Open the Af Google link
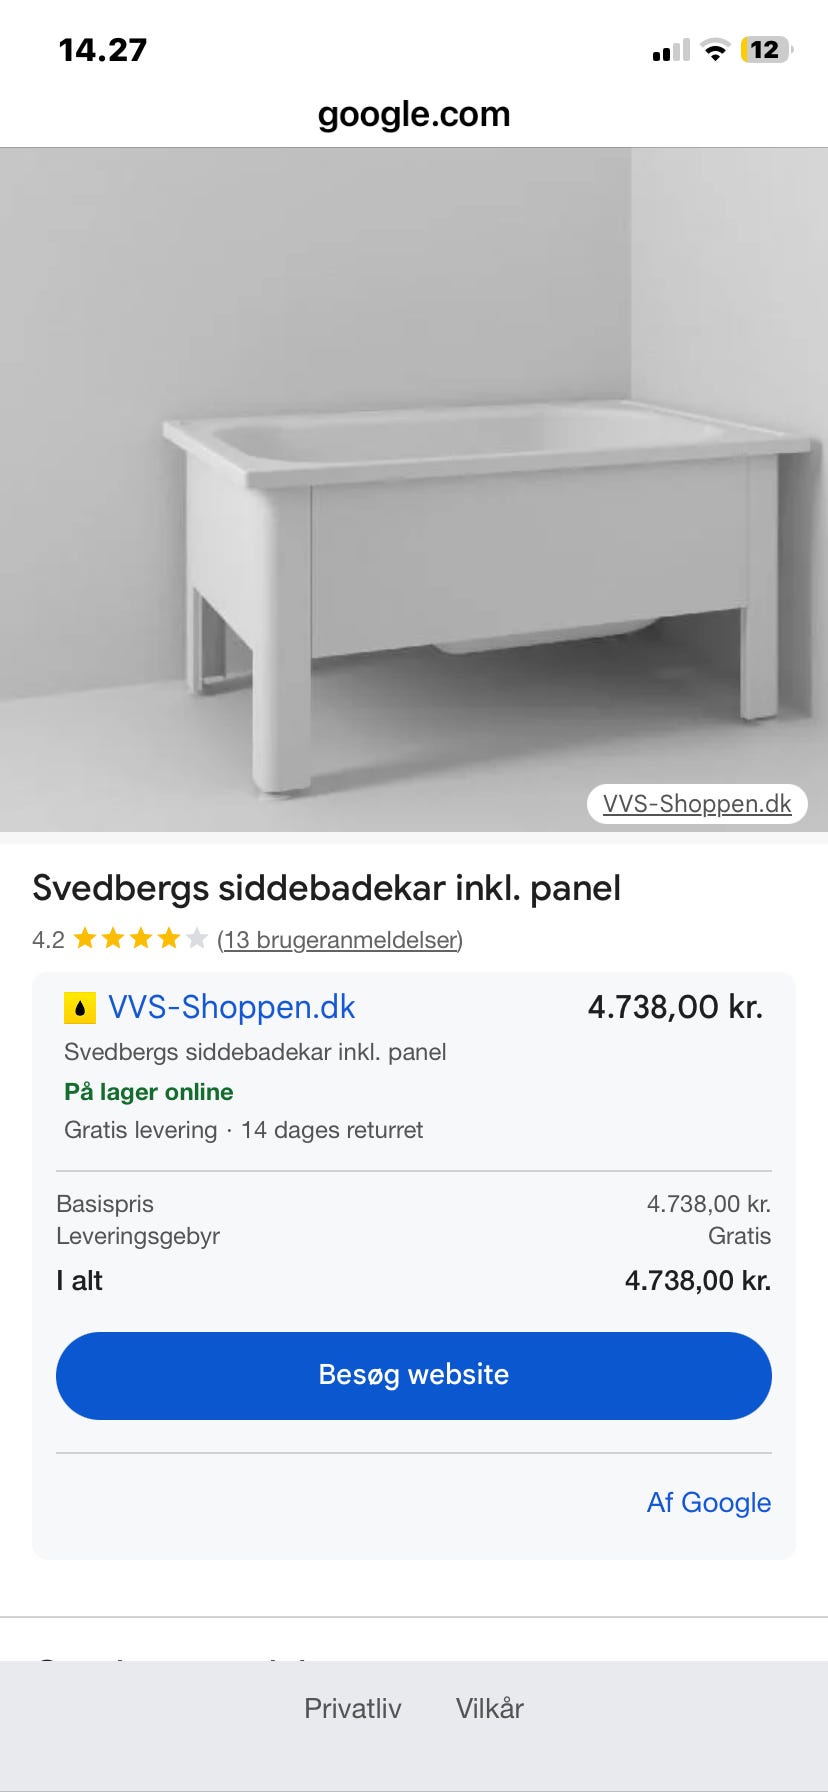828x1792 pixels. [708, 1502]
